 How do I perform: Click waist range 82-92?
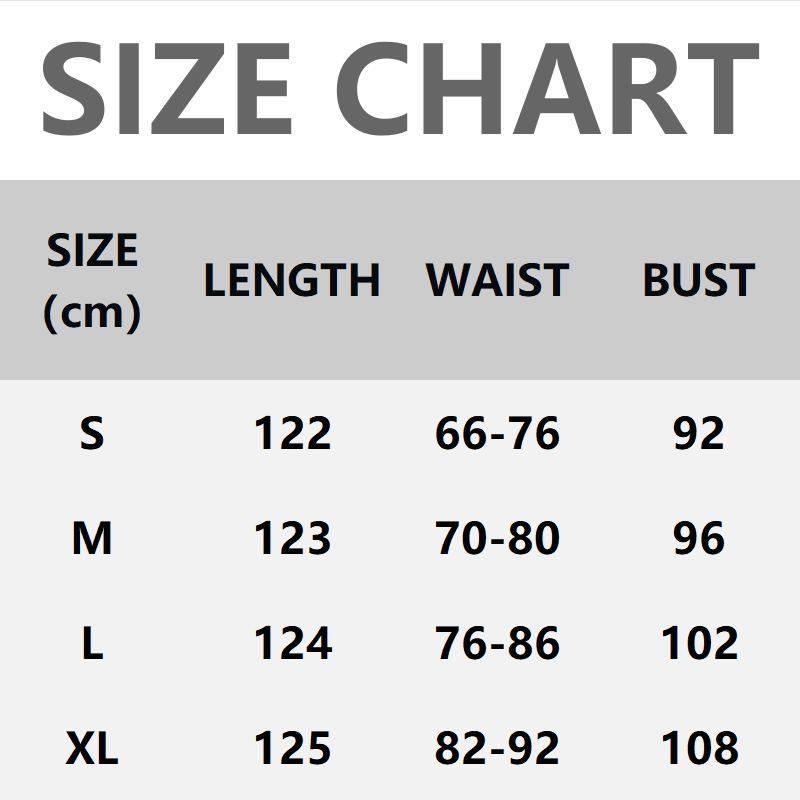pyautogui.click(x=497, y=748)
